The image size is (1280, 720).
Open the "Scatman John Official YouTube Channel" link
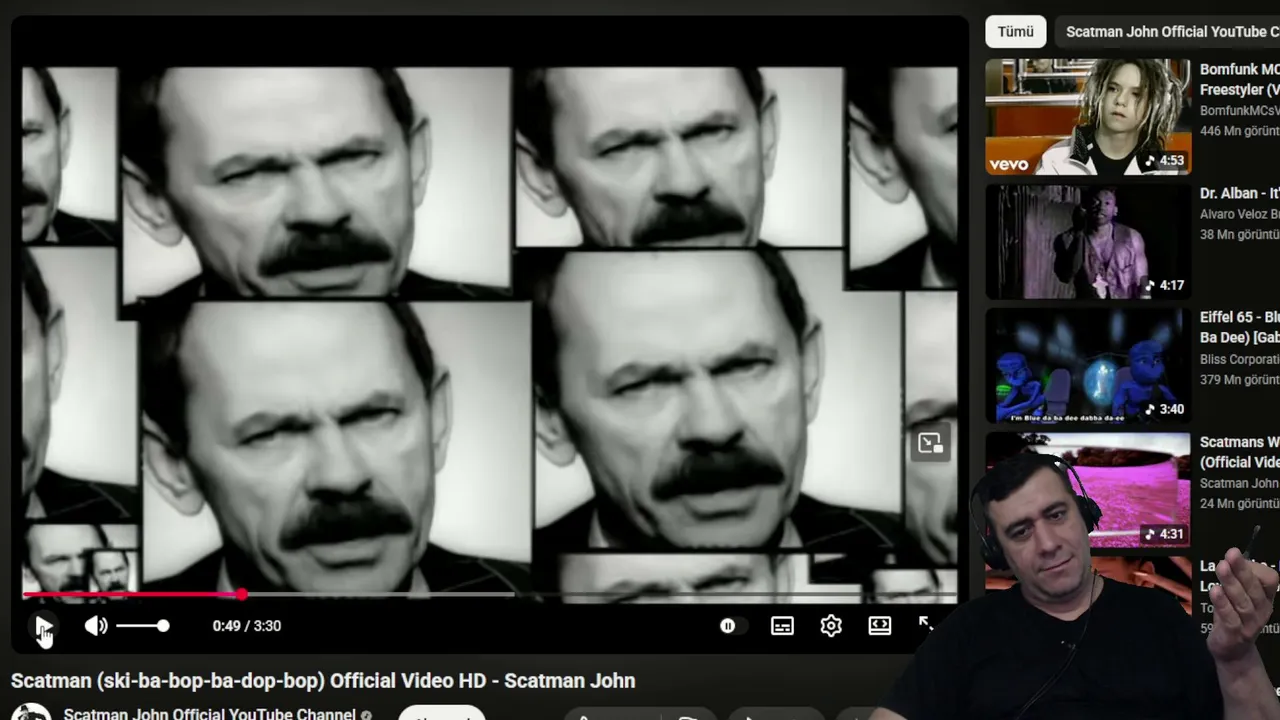[210, 714]
